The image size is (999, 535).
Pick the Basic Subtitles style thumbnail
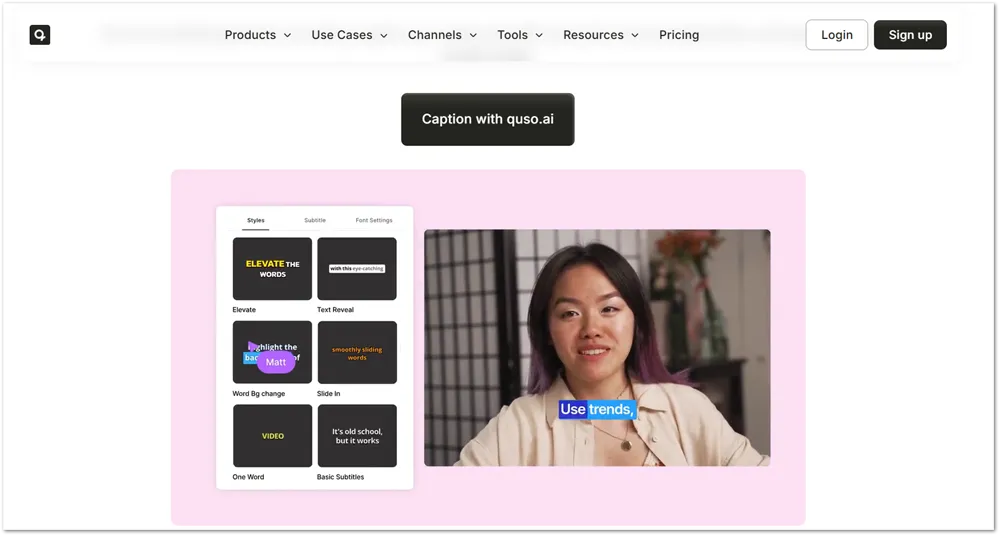point(357,436)
